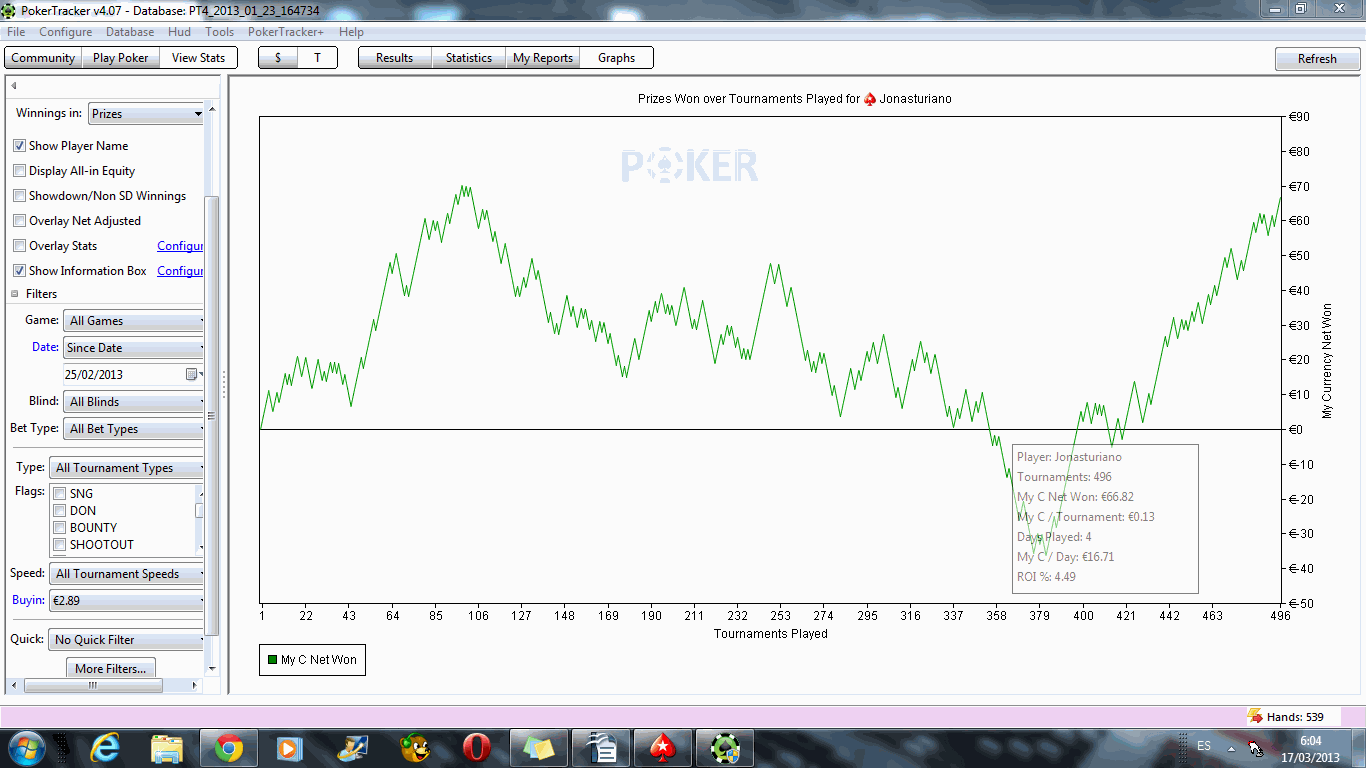The image size is (1366, 768).
Task: Click Configure link beside Show Information Box
Action: pyautogui.click(x=180, y=271)
